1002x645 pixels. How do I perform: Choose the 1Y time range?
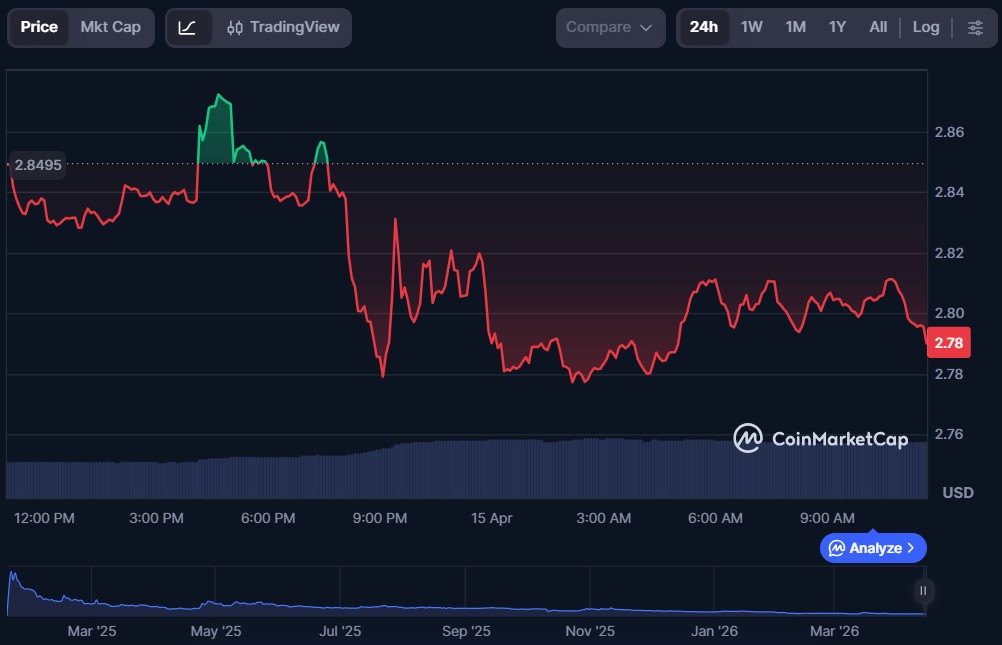pyautogui.click(x=837, y=27)
